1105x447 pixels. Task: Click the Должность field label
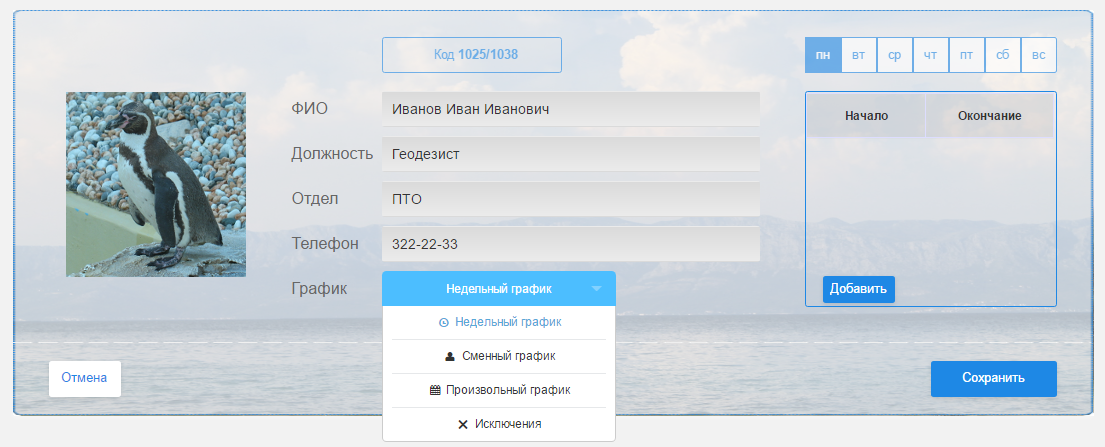[332, 154]
